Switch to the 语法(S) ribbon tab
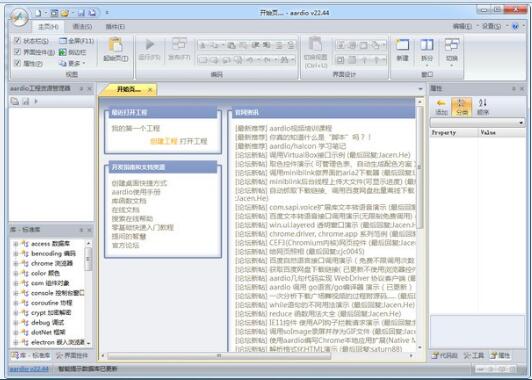This screenshot has height=380, width=532. tap(82, 26)
